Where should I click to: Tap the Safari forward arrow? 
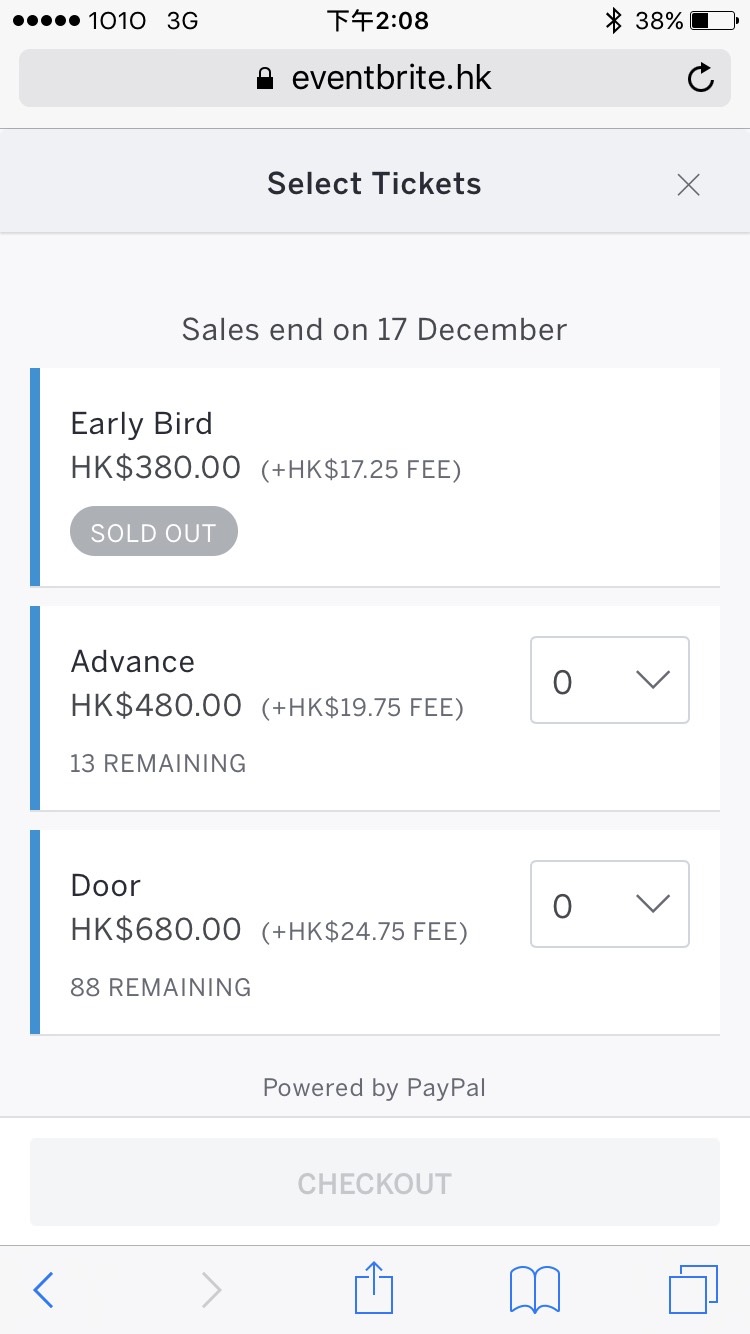211,1290
